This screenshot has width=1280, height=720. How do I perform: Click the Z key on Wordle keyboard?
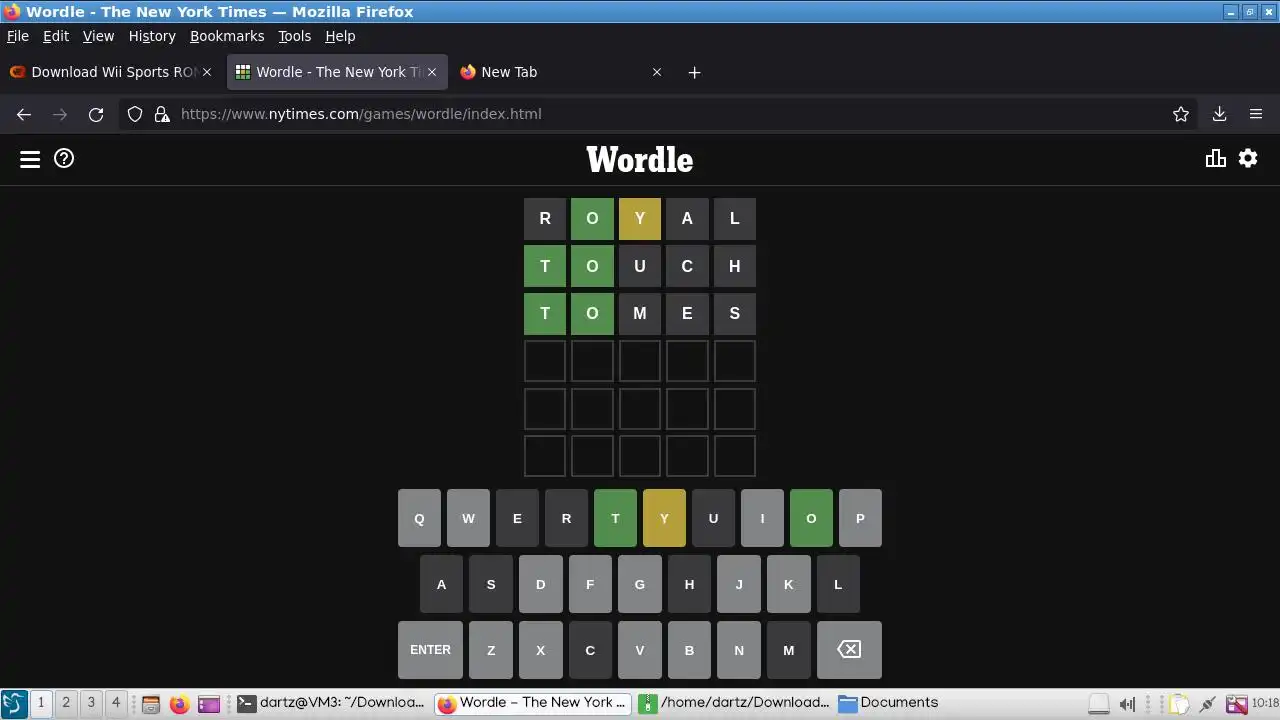pyautogui.click(x=491, y=650)
